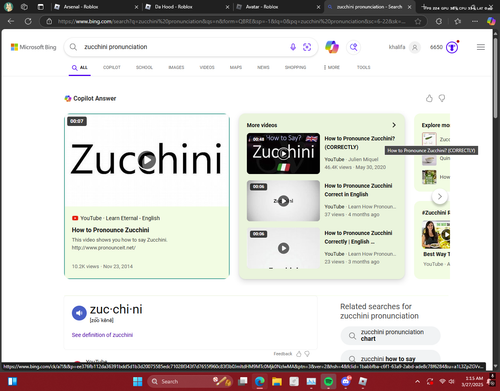Play the How to Say Zucchini thumbnail video
Viewport: 500px width, 391px height.
tap(283, 154)
